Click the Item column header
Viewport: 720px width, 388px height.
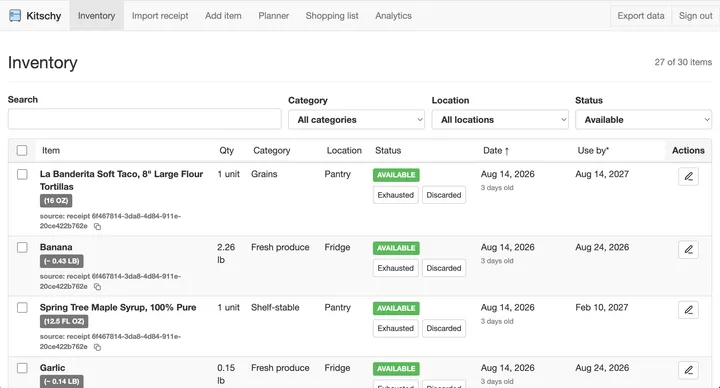(x=51, y=151)
